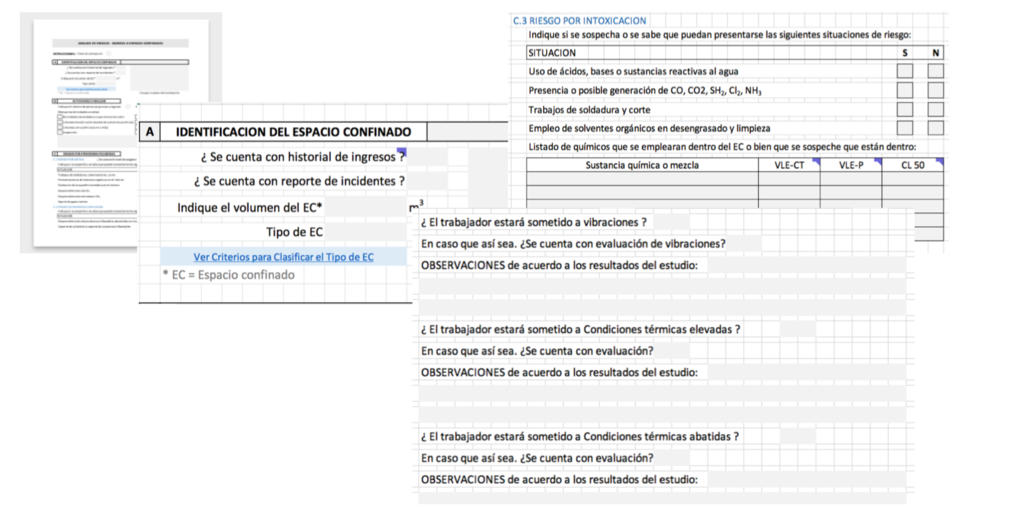Click the note * EC = Espacio confinado
Viewport: 1024px width, 511px height.
click(x=229, y=275)
